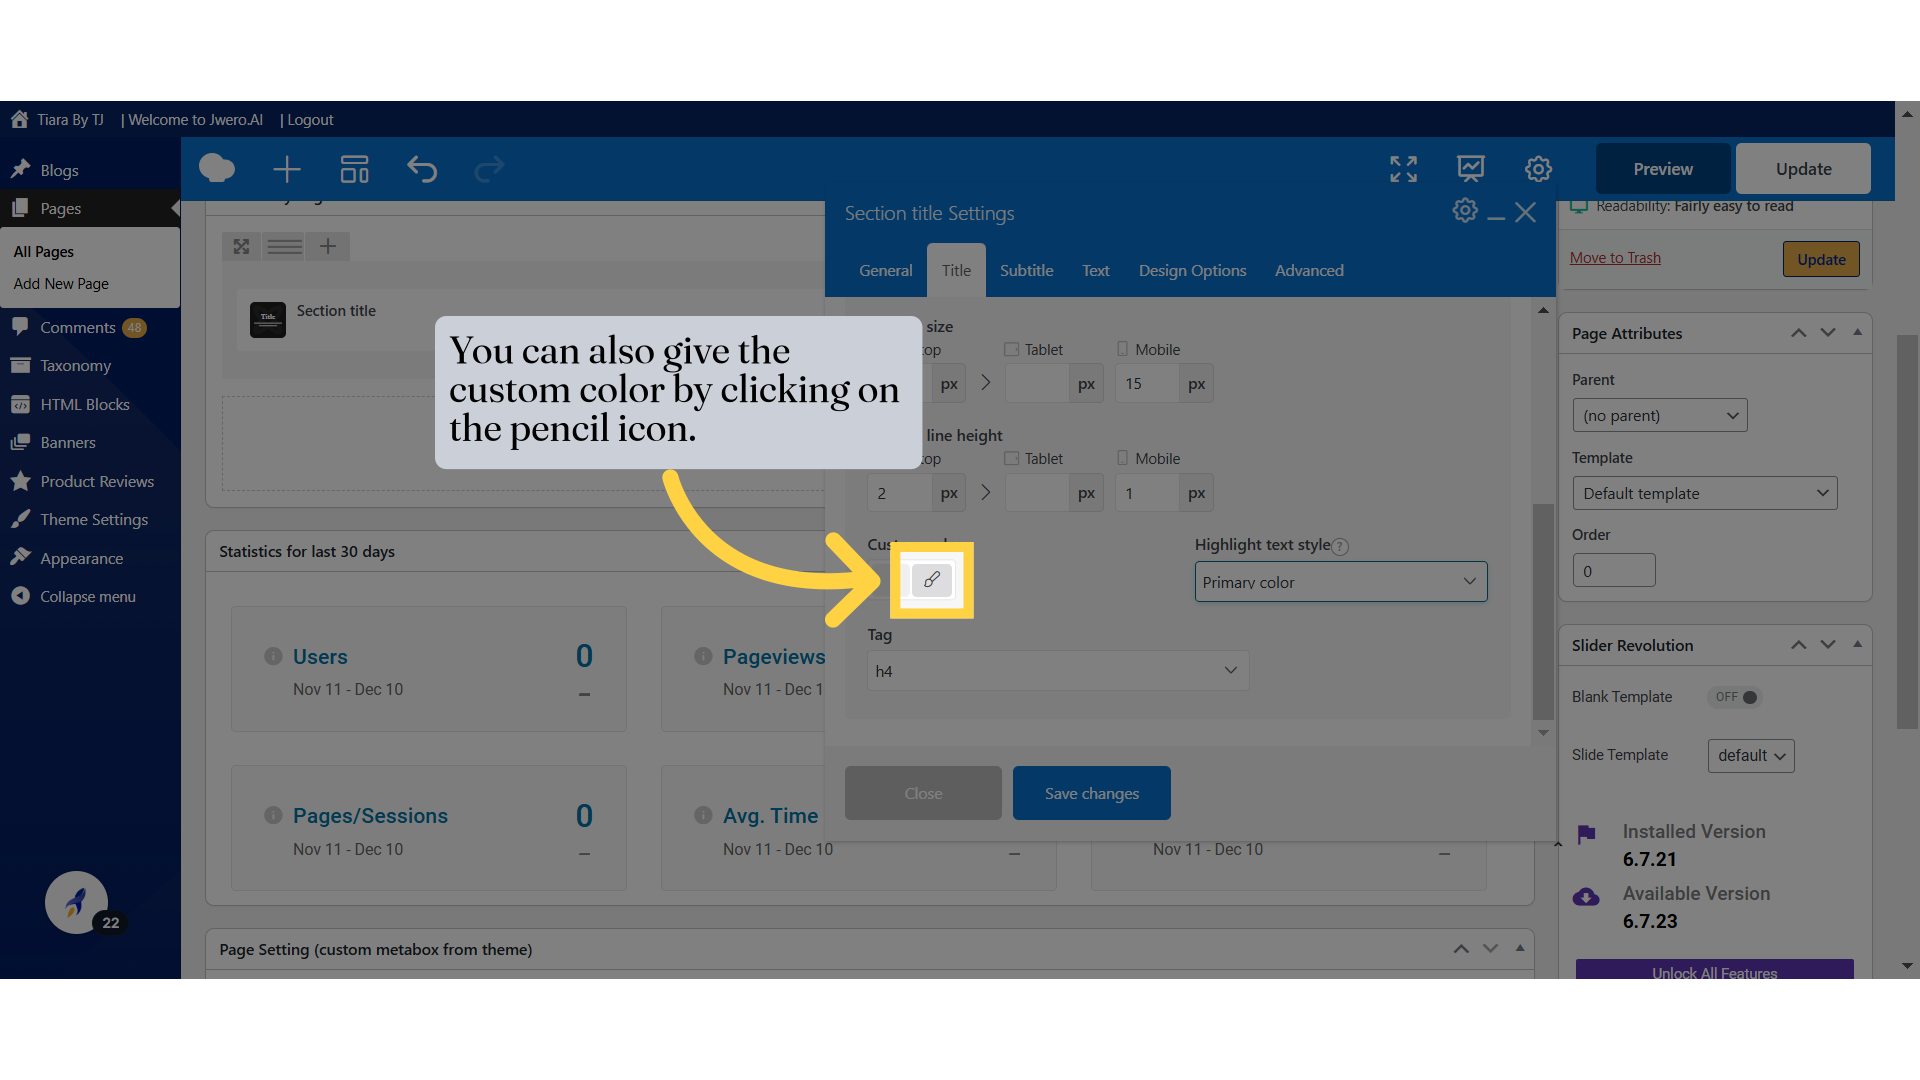
Task: Switch to the Subtitle tab
Action: (x=1026, y=271)
